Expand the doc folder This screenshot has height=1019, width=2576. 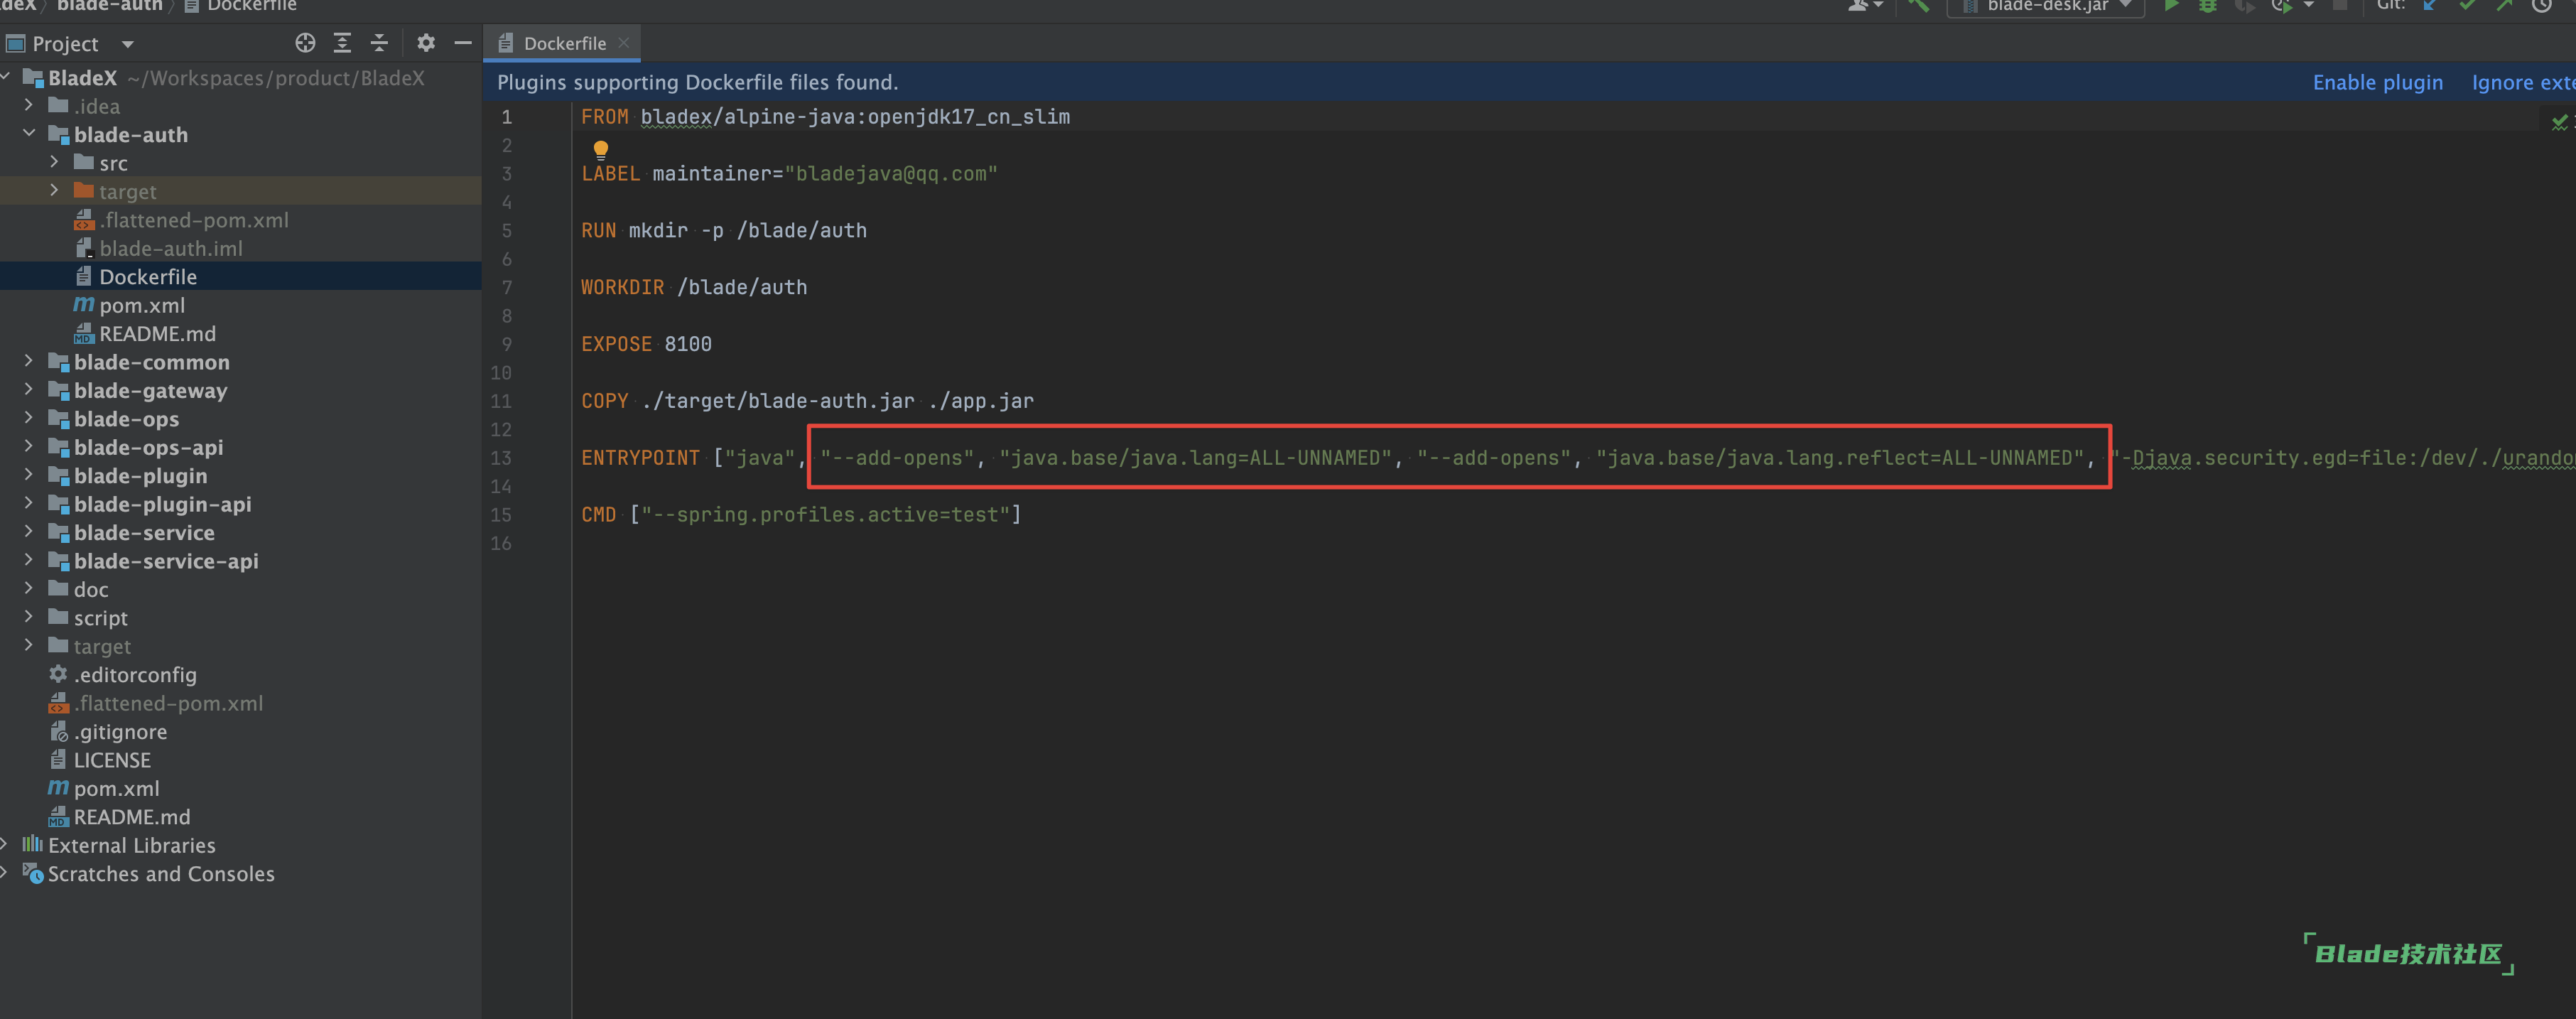point(29,588)
